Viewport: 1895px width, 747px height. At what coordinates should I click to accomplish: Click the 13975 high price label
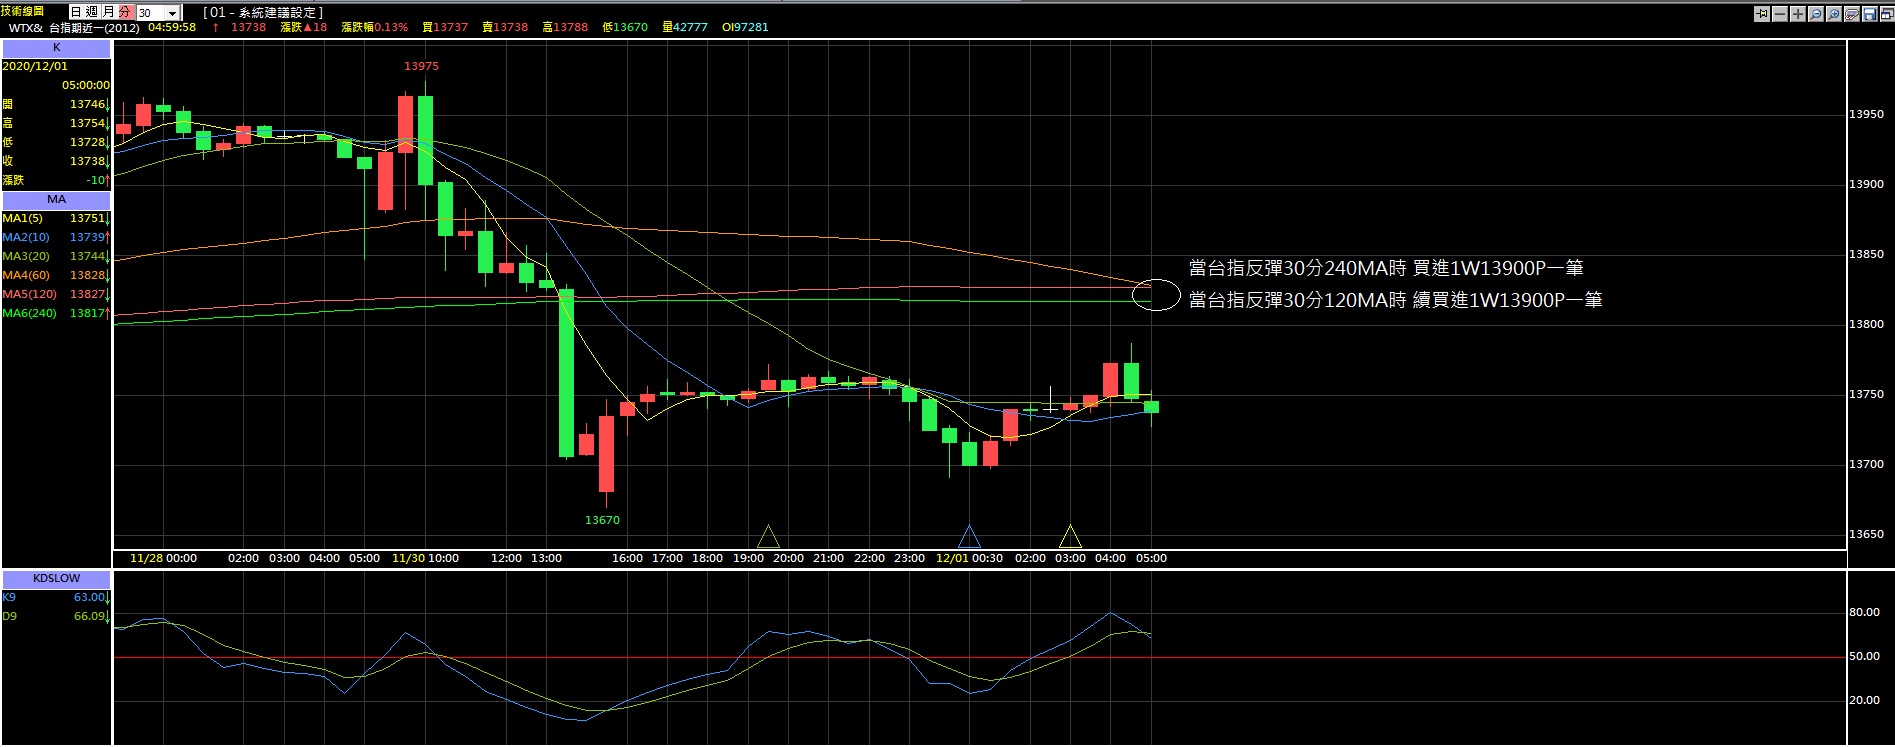click(421, 66)
